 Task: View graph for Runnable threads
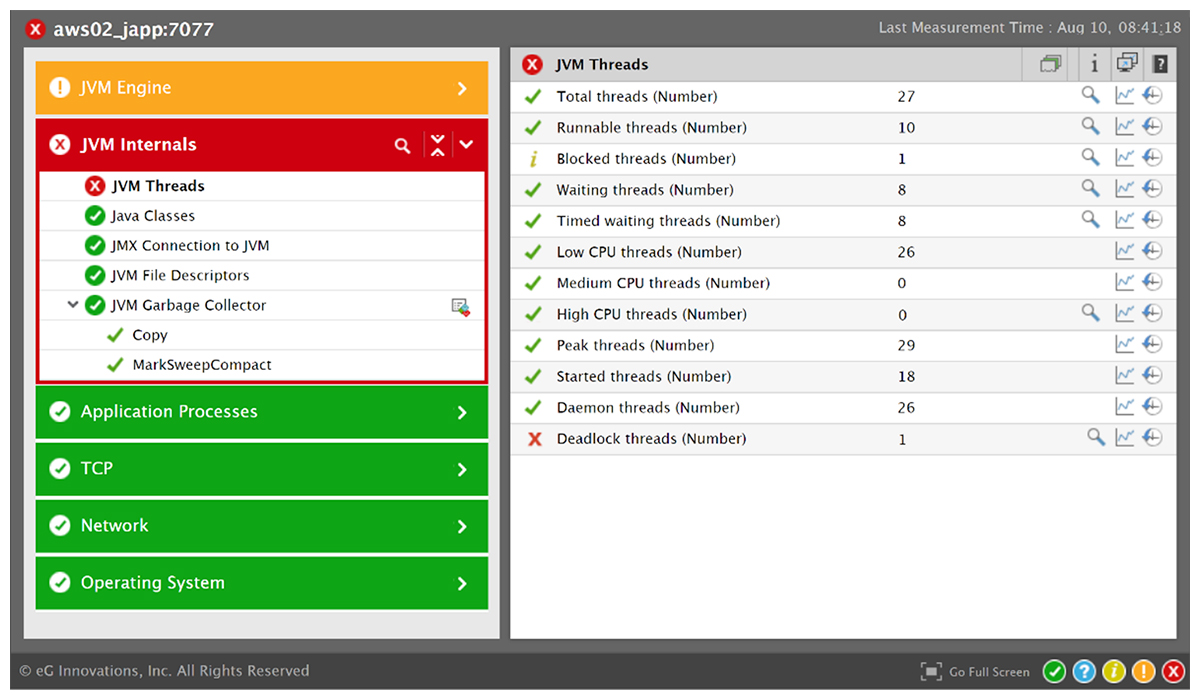(x=1125, y=127)
